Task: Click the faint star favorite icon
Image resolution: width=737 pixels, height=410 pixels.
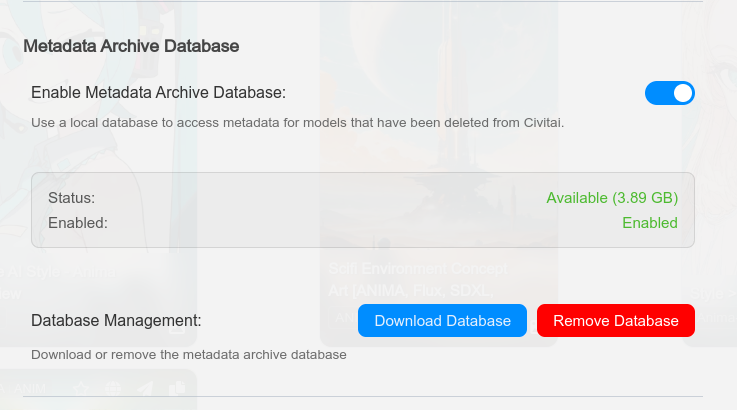Action: [x=81, y=389]
